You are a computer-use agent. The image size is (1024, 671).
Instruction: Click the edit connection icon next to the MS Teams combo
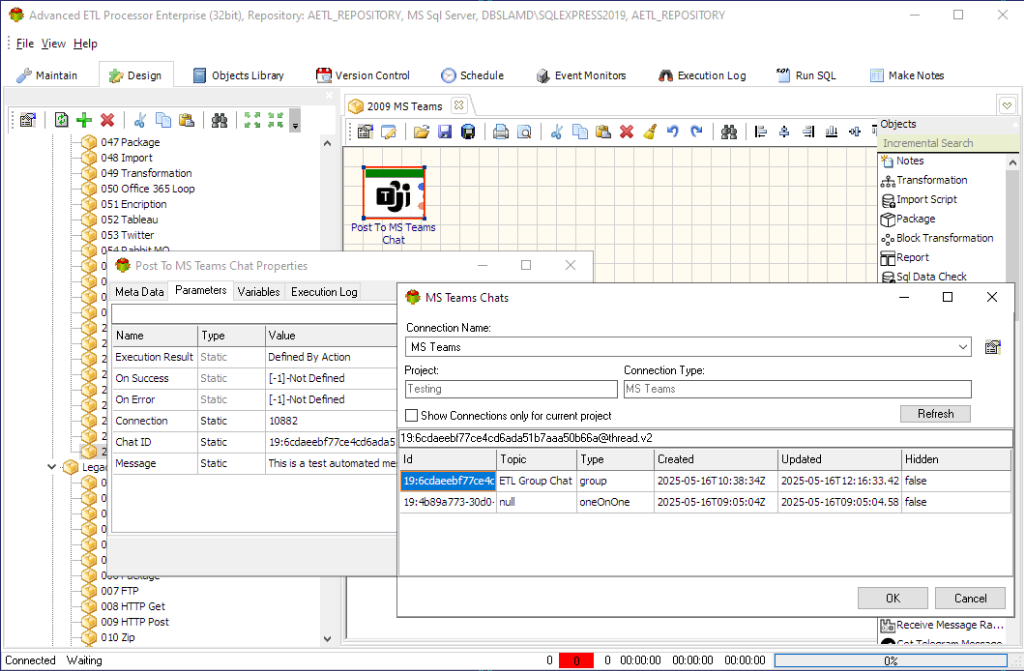[x=993, y=347]
